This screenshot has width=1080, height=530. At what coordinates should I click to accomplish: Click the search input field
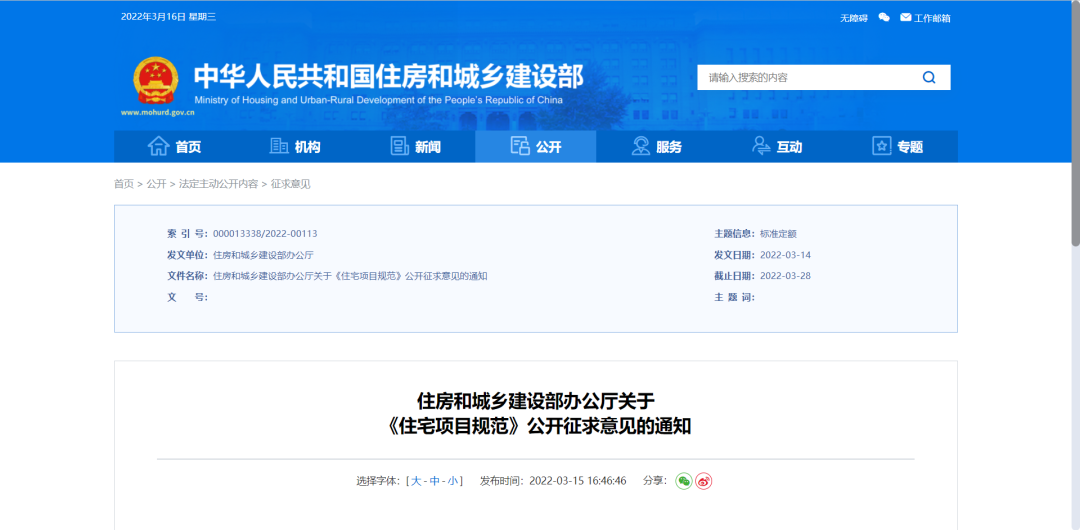(805, 78)
